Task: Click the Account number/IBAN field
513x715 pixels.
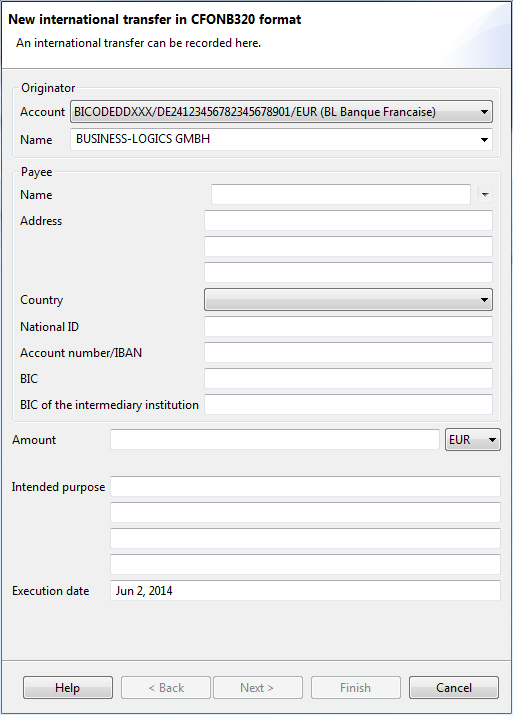Action: coord(348,352)
